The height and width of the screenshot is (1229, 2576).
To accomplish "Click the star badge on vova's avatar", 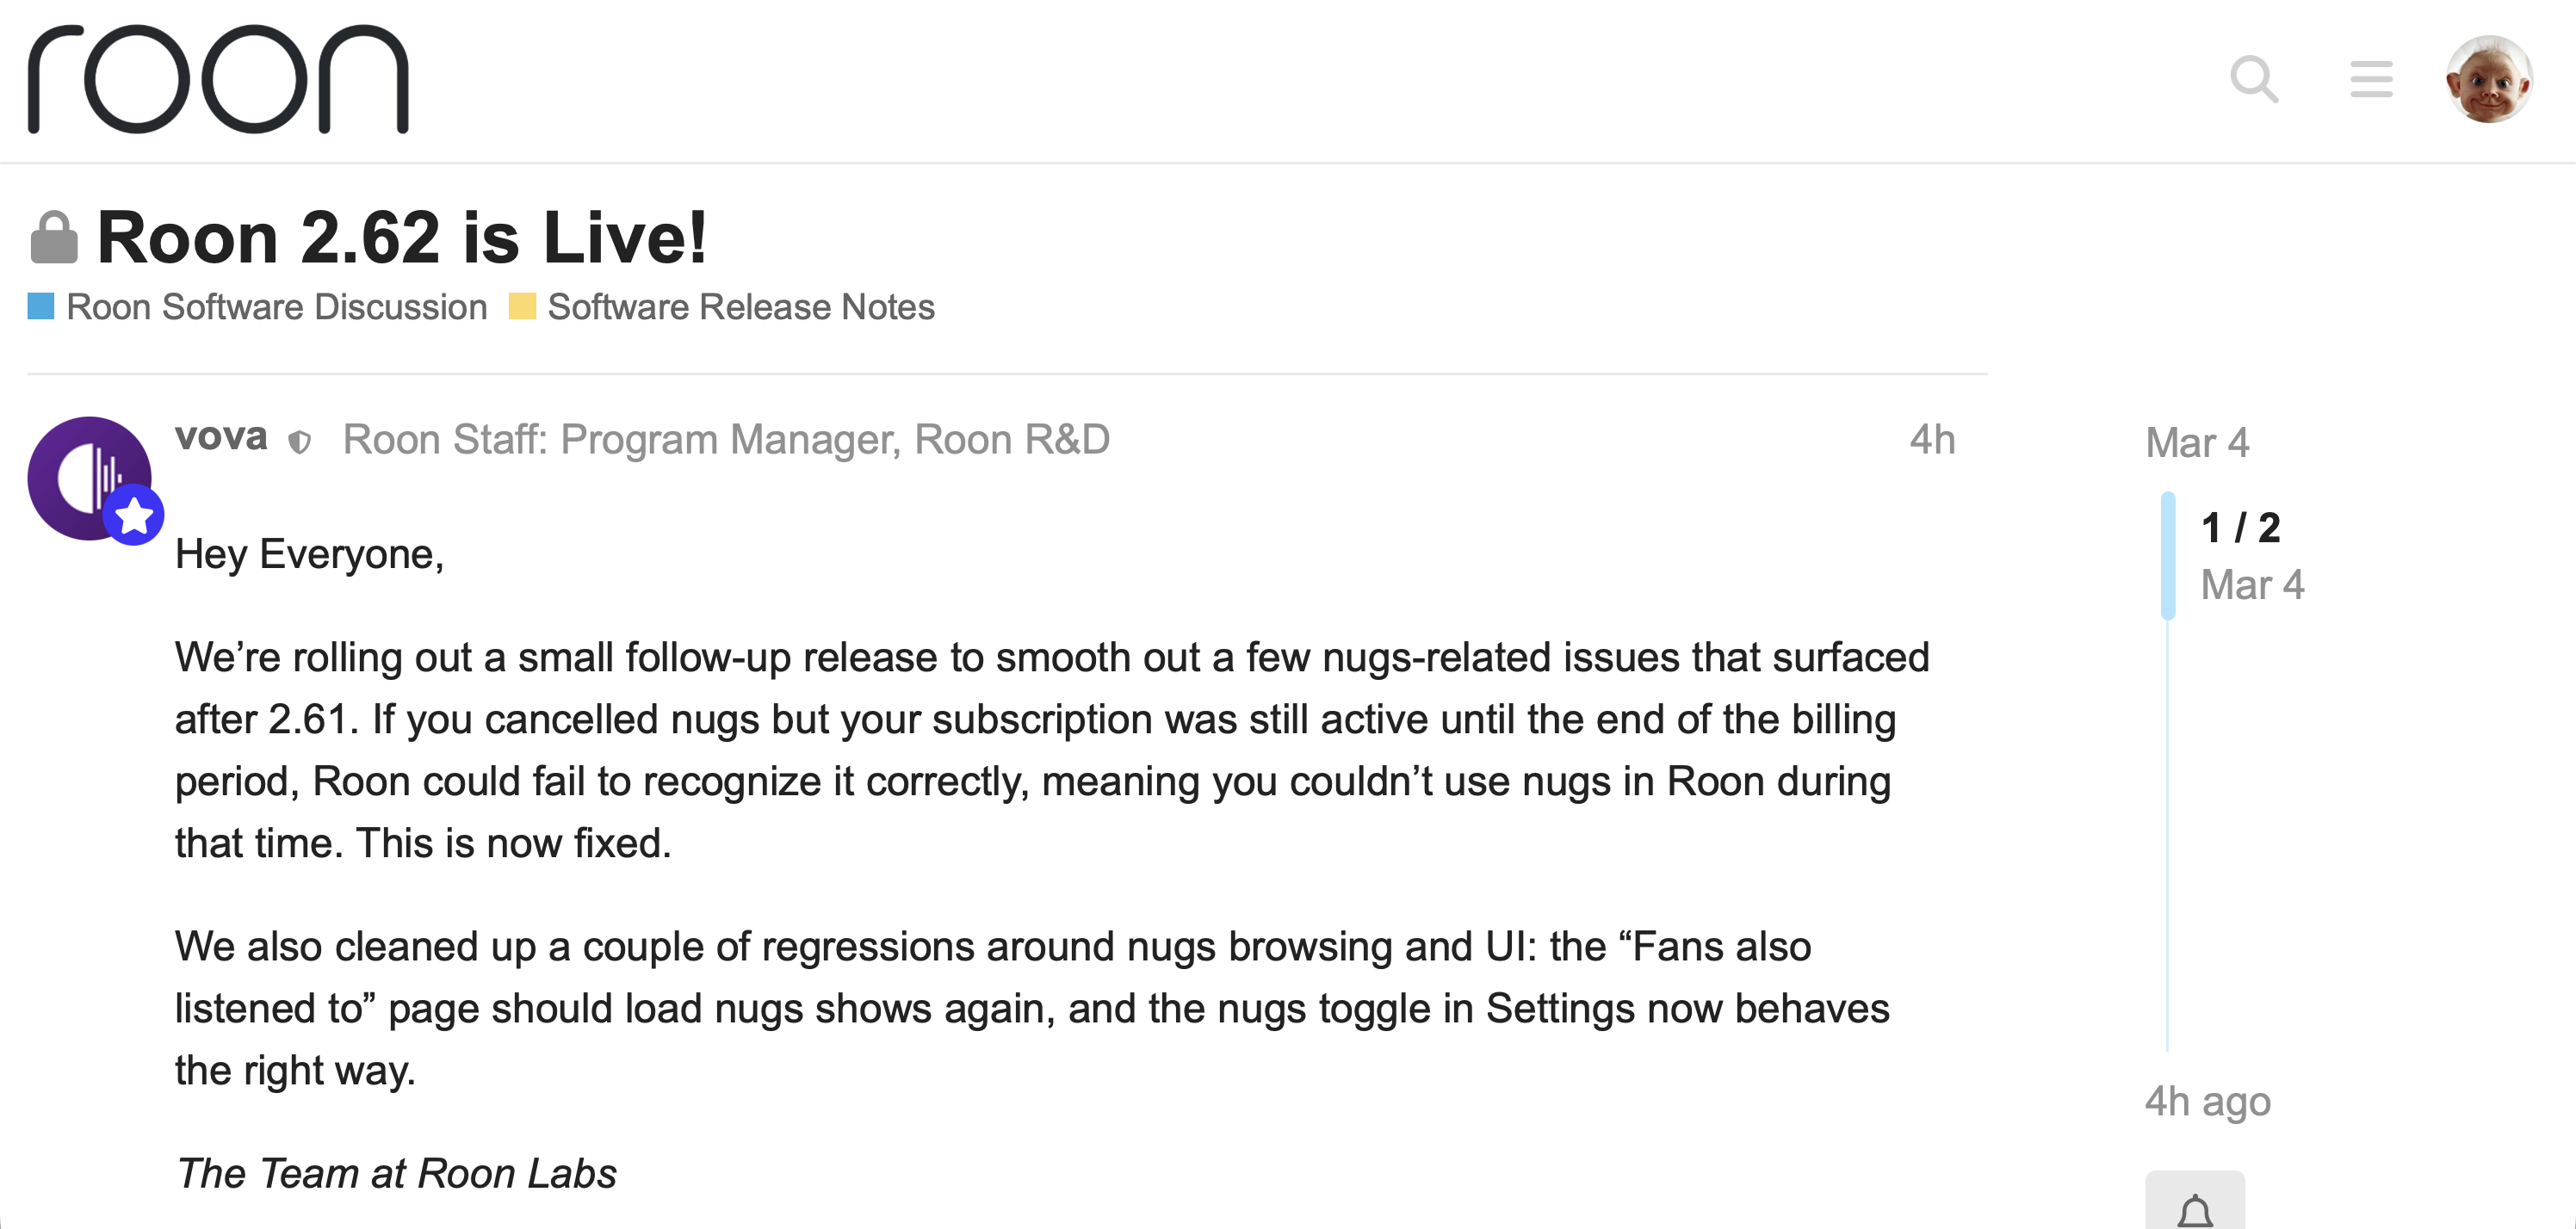I will coord(134,516).
